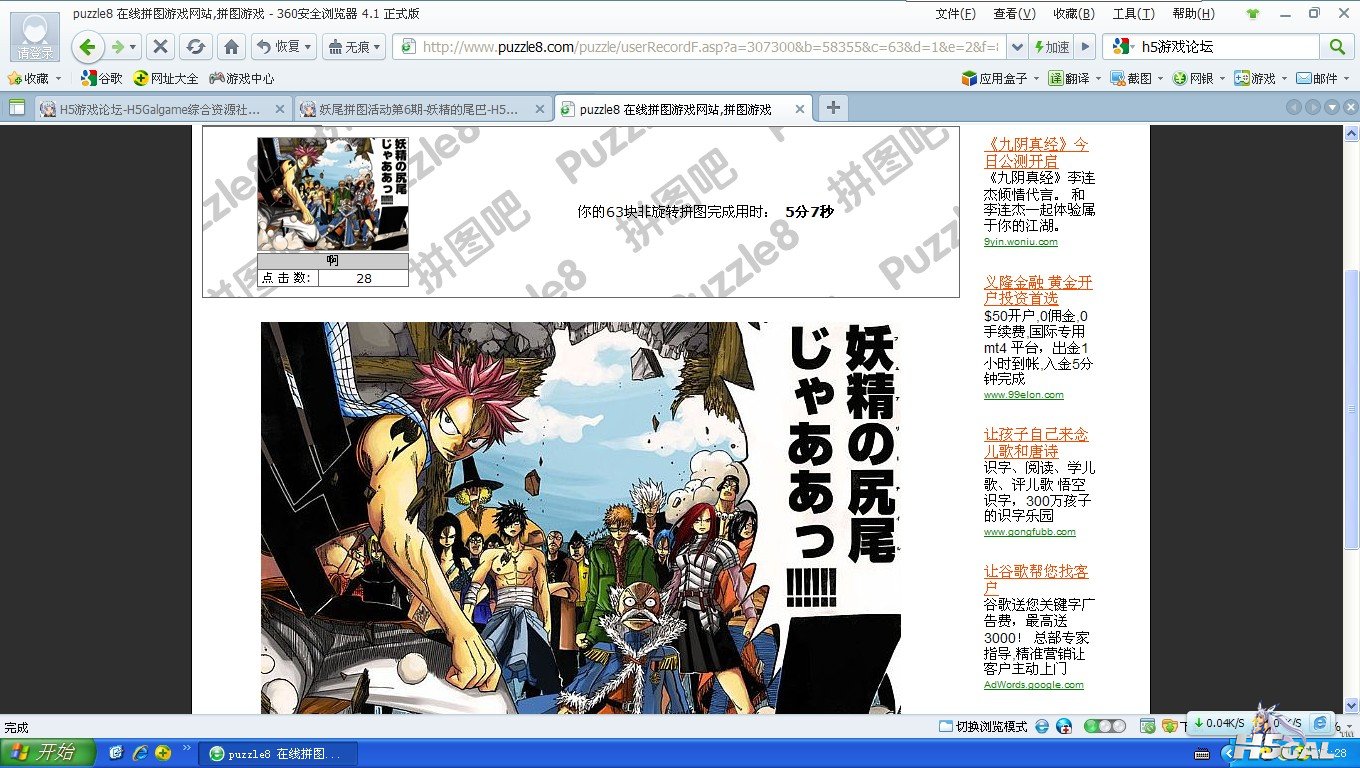This screenshot has width=1360, height=768.
Task: Open the 网址大全 bookmark
Action: 166,78
